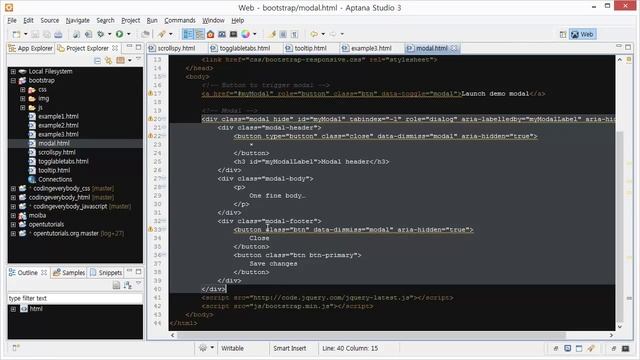Collapse the bootstrap project node

(13, 80)
